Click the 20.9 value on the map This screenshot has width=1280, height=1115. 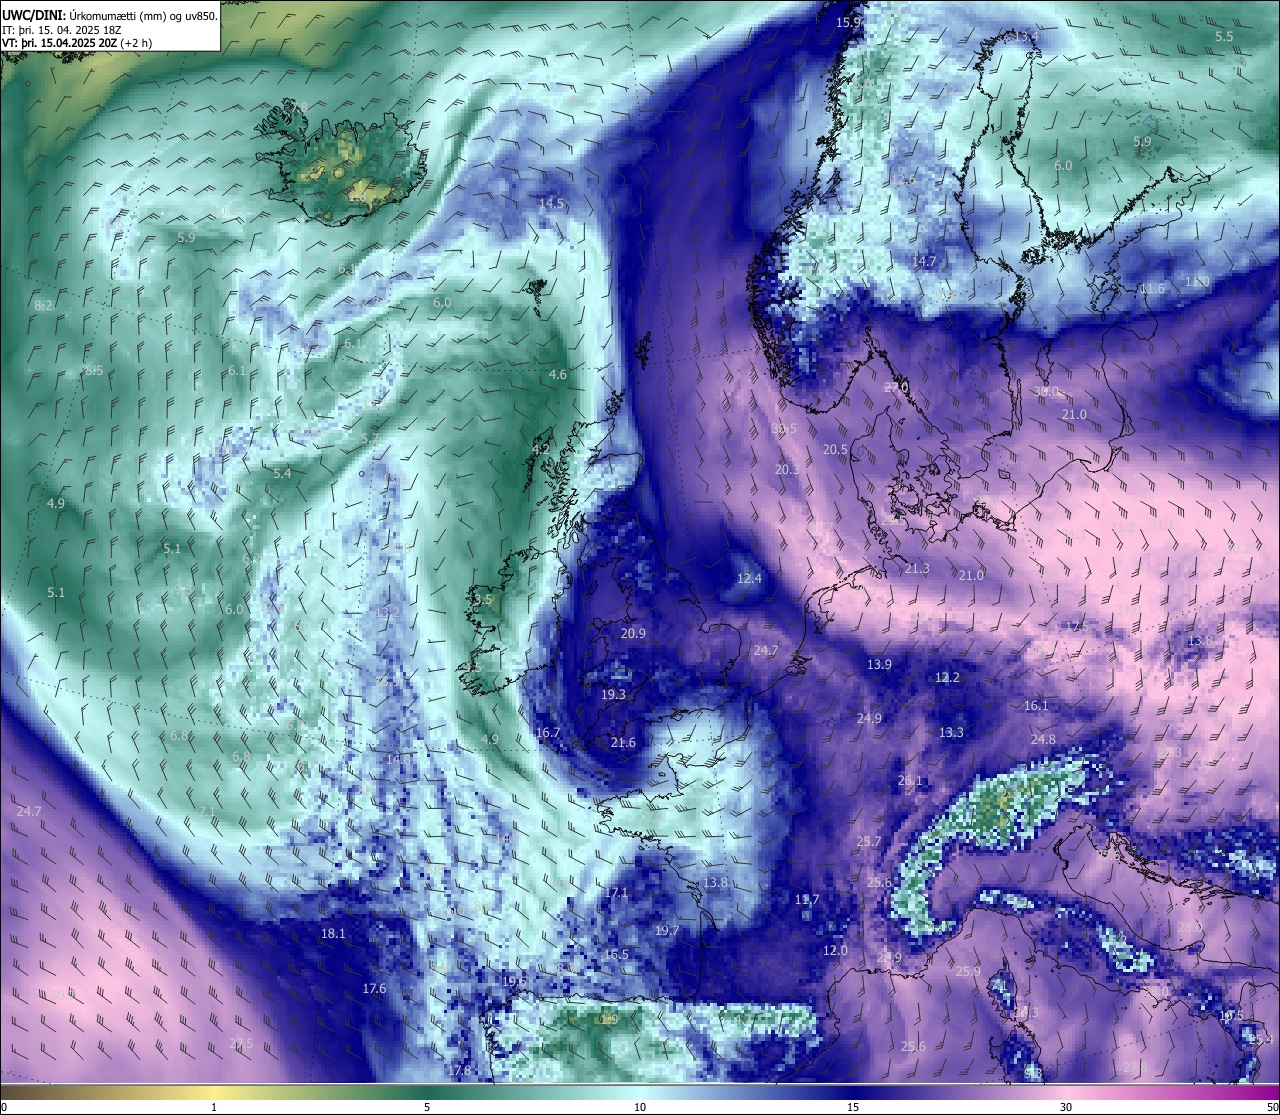[633, 633]
